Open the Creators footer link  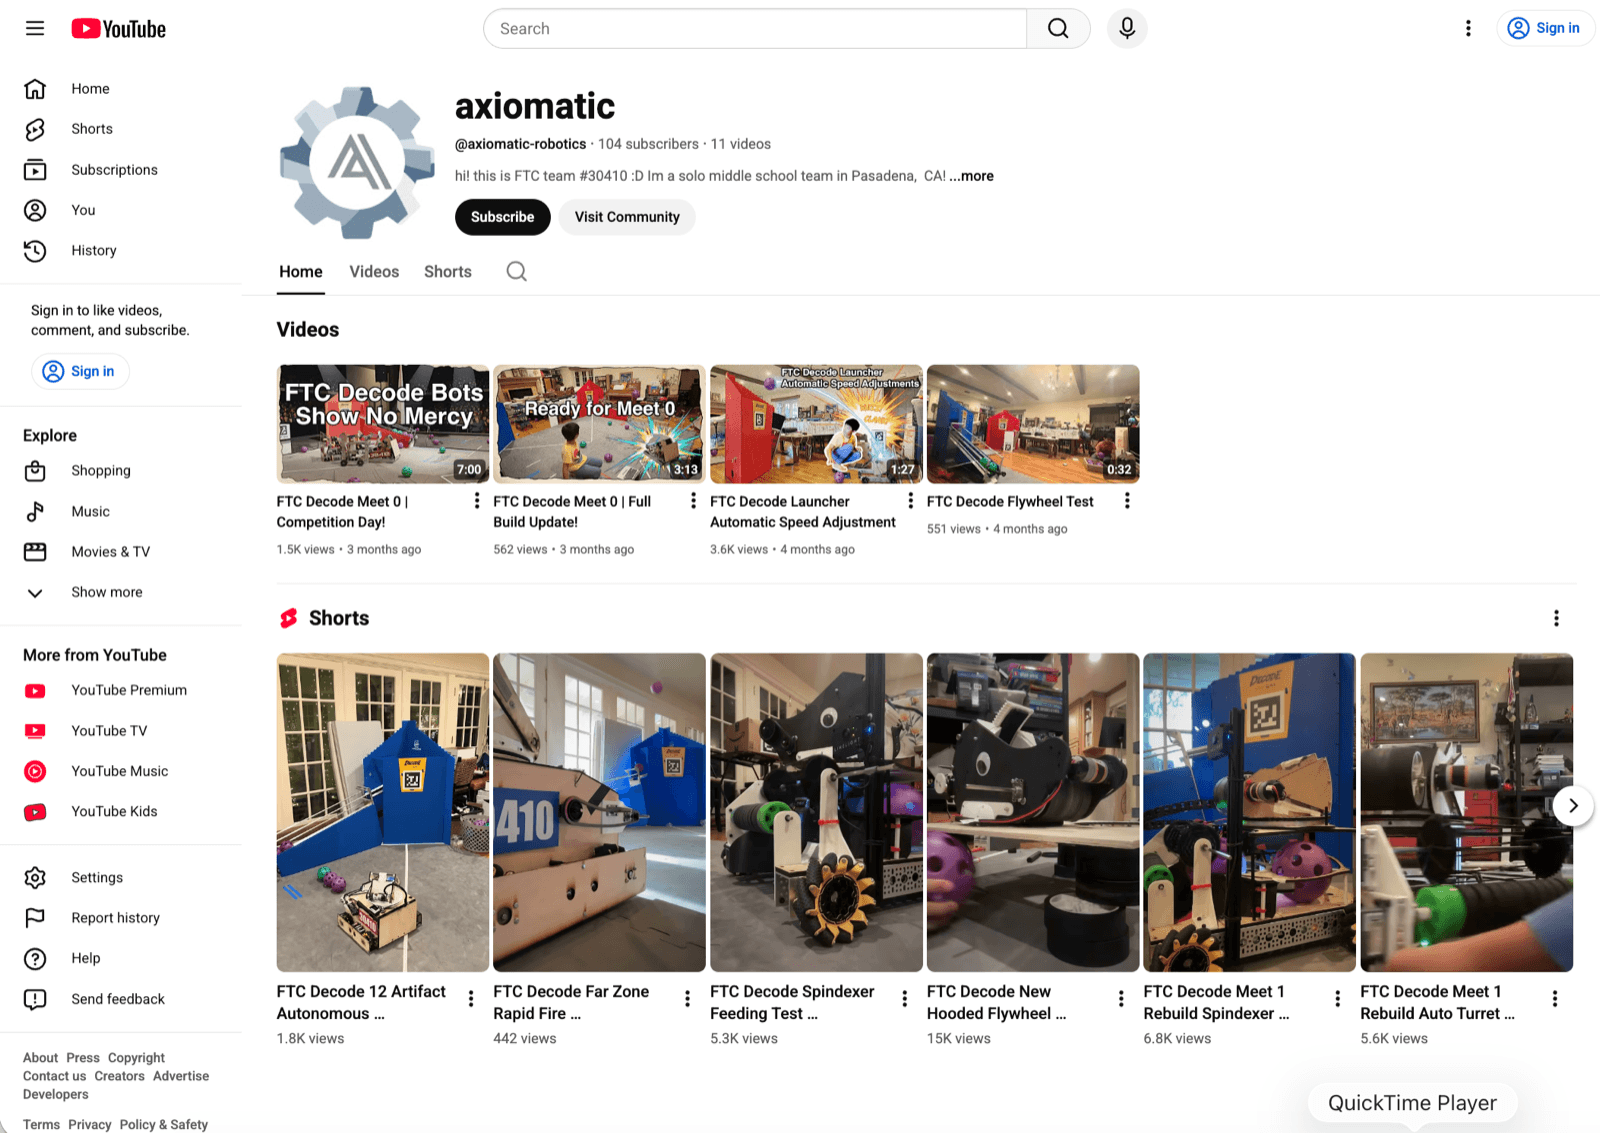(x=120, y=1076)
